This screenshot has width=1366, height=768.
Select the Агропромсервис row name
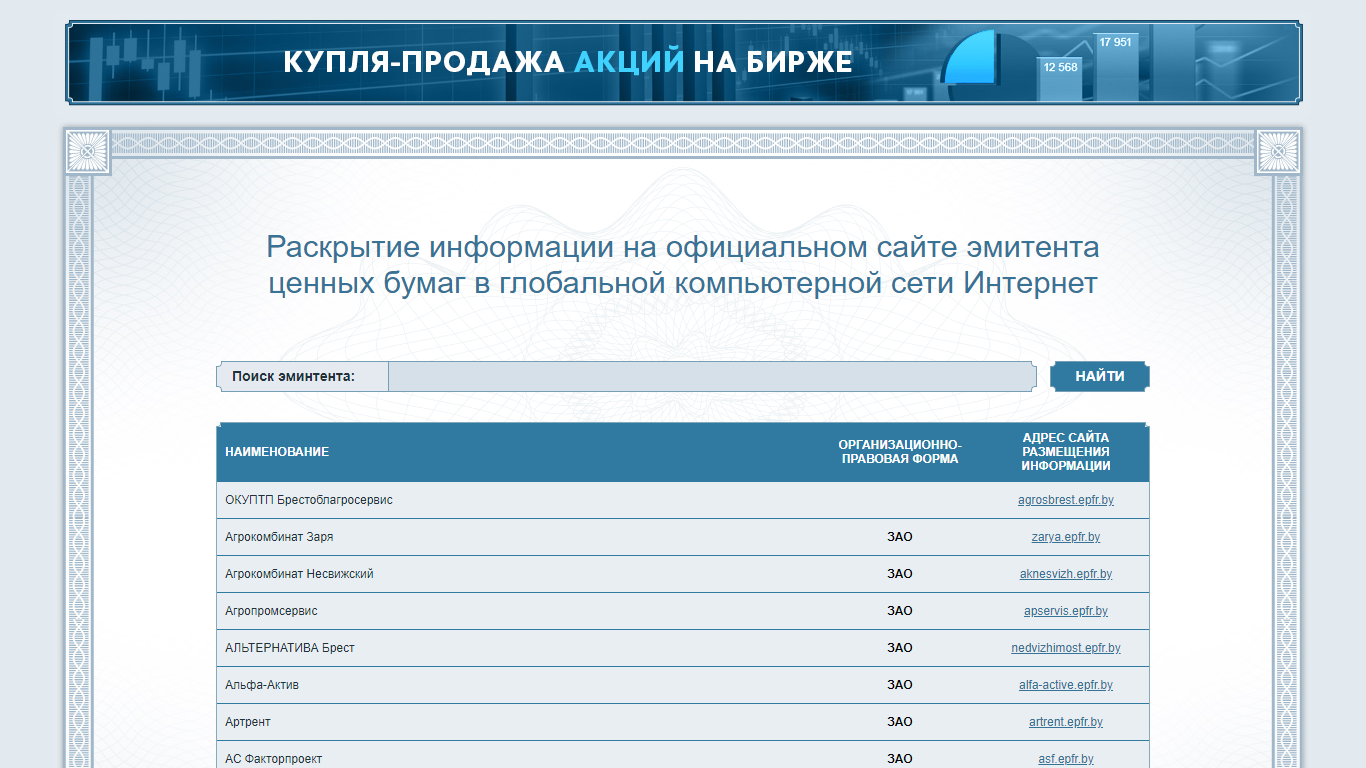click(x=271, y=611)
